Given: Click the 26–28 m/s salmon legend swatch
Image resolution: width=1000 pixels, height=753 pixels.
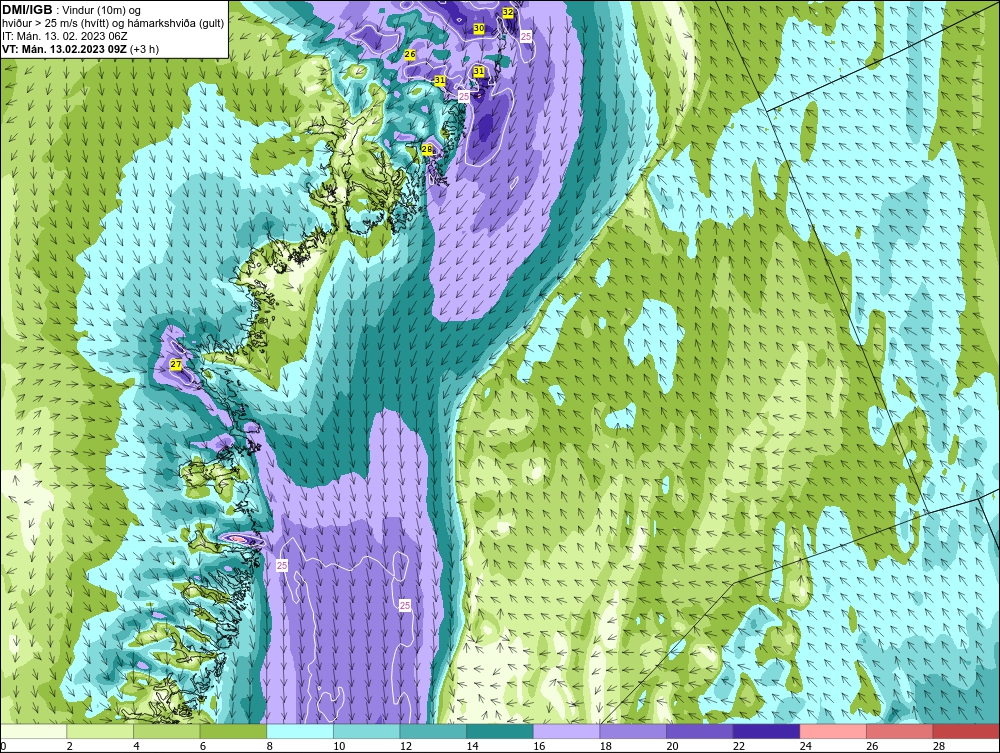Looking at the screenshot, I should 900,731.
